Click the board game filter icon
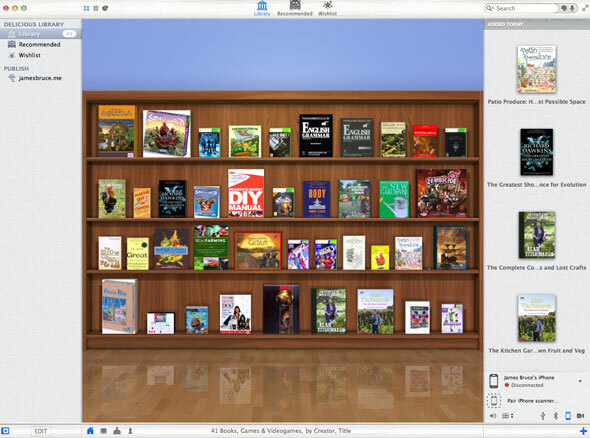Viewport: 590px width, 438px height. coord(117,430)
